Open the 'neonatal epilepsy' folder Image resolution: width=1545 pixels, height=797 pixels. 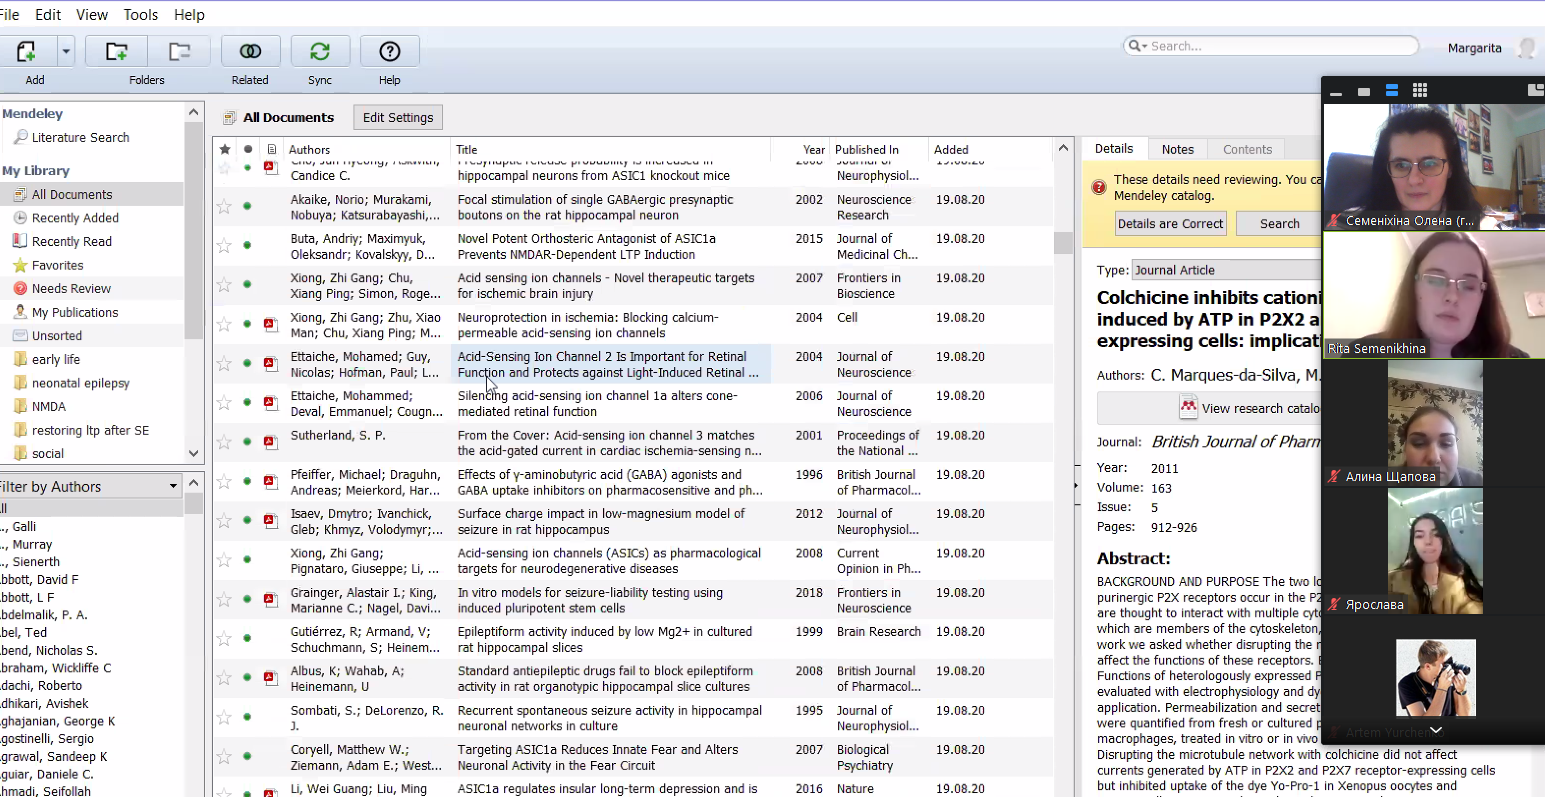point(80,383)
